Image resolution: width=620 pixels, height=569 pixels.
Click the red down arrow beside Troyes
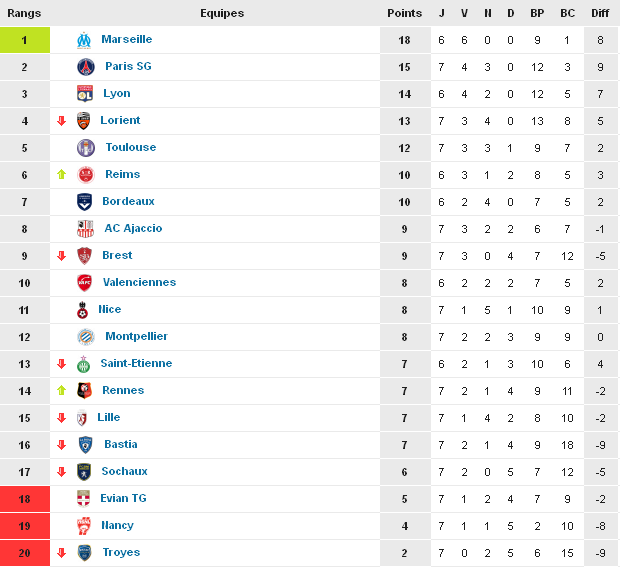pyautogui.click(x=61, y=553)
